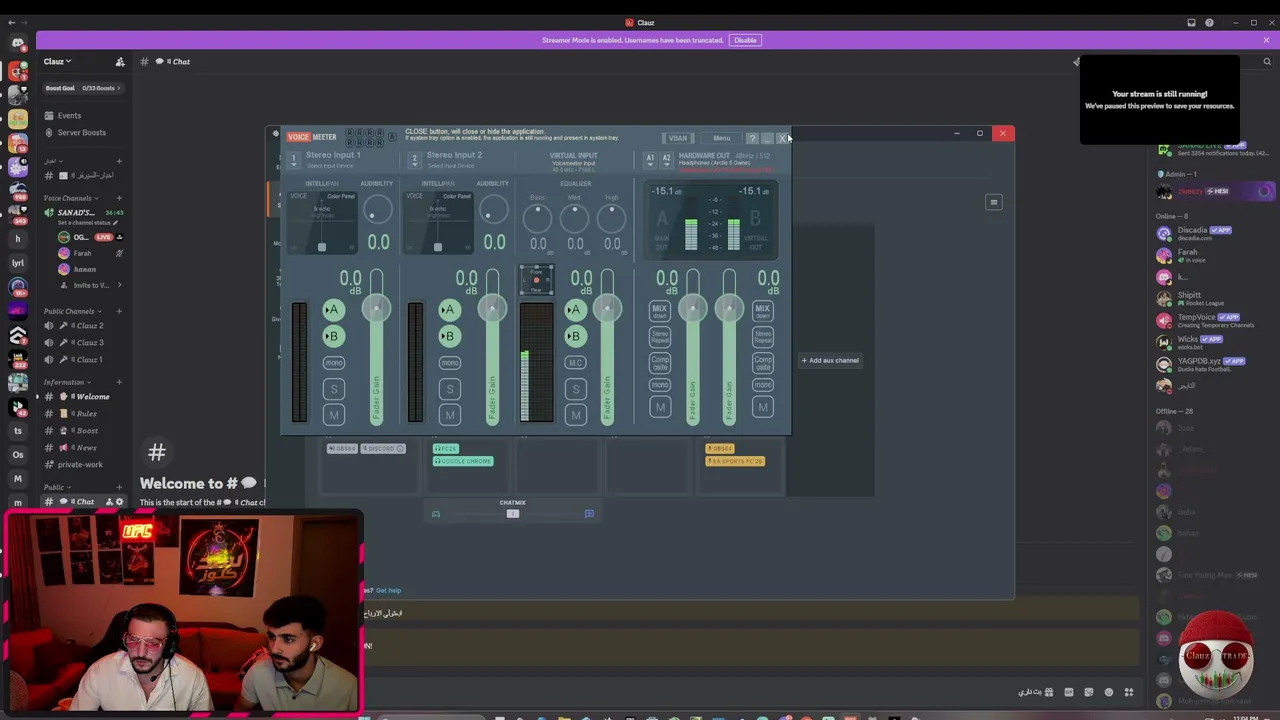Viewport: 1280px width, 720px height.
Task: Click the Stereo Input 1 Intellipan panel
Action: (322, 221)
